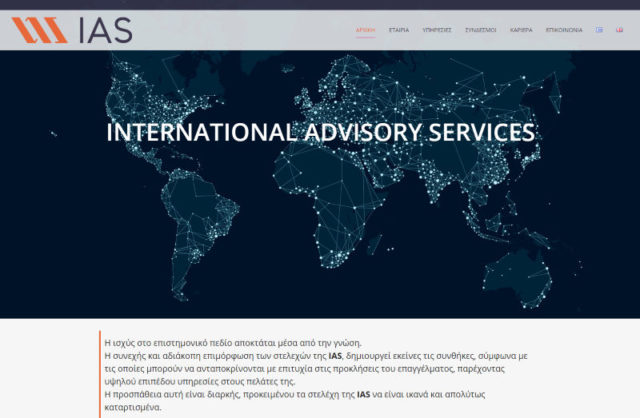Open the ΑΡΧΙΚΗ home menu item
This screenshot has height=418, width=640.
366,31
